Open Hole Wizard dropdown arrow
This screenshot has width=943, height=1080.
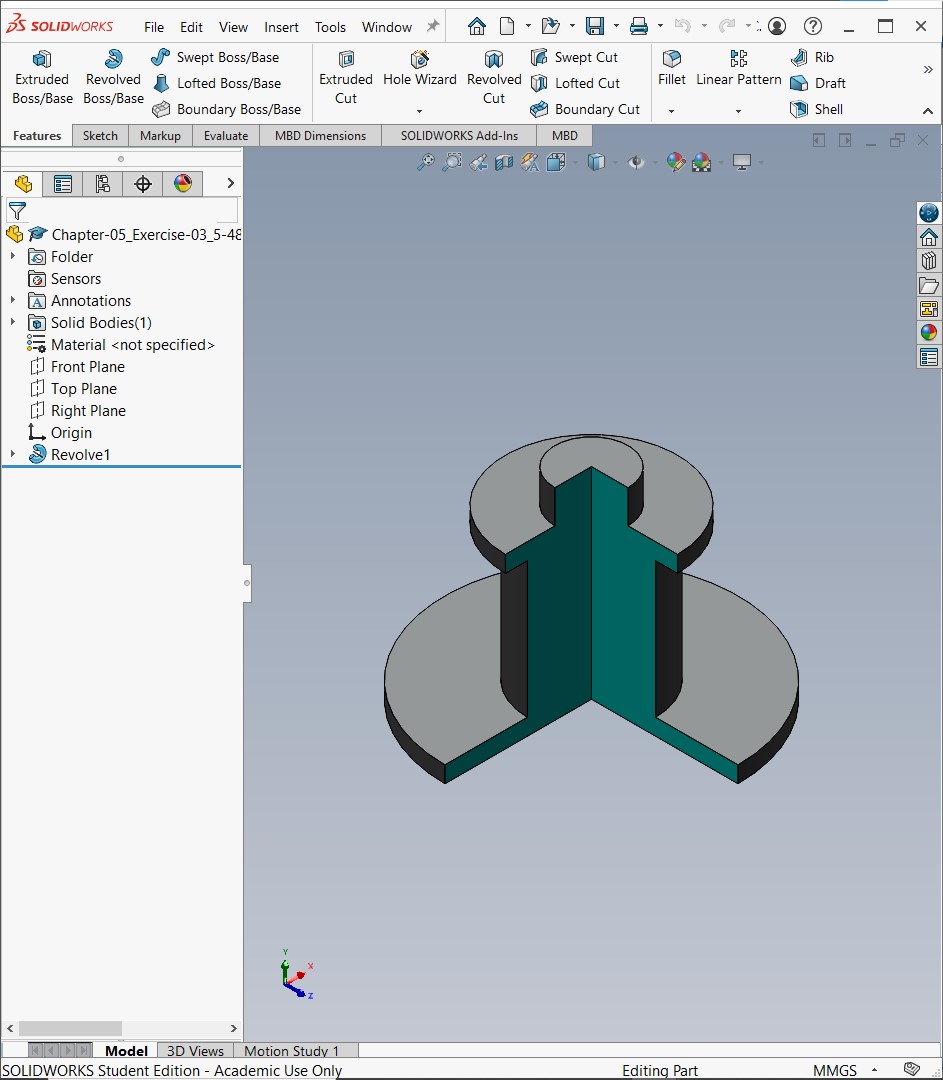tap(419, 111)
